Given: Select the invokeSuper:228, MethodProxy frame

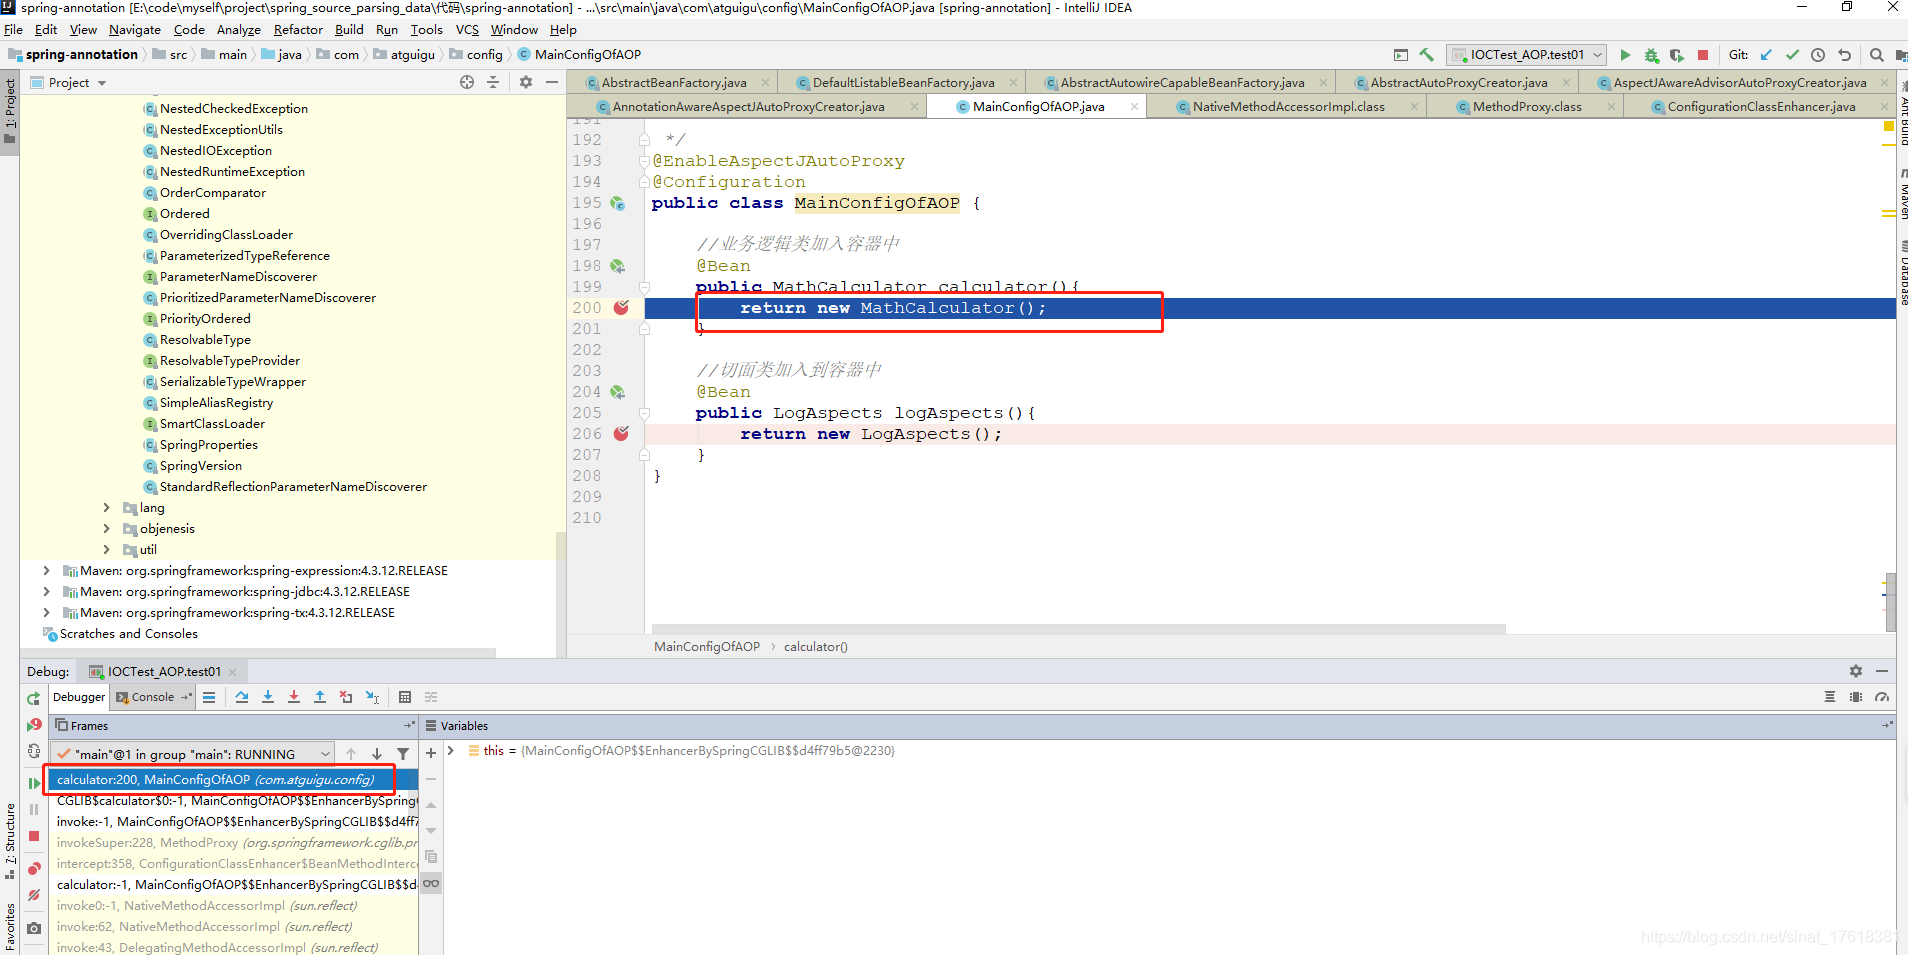Looking at the screenshot, I should pos(236,843).
